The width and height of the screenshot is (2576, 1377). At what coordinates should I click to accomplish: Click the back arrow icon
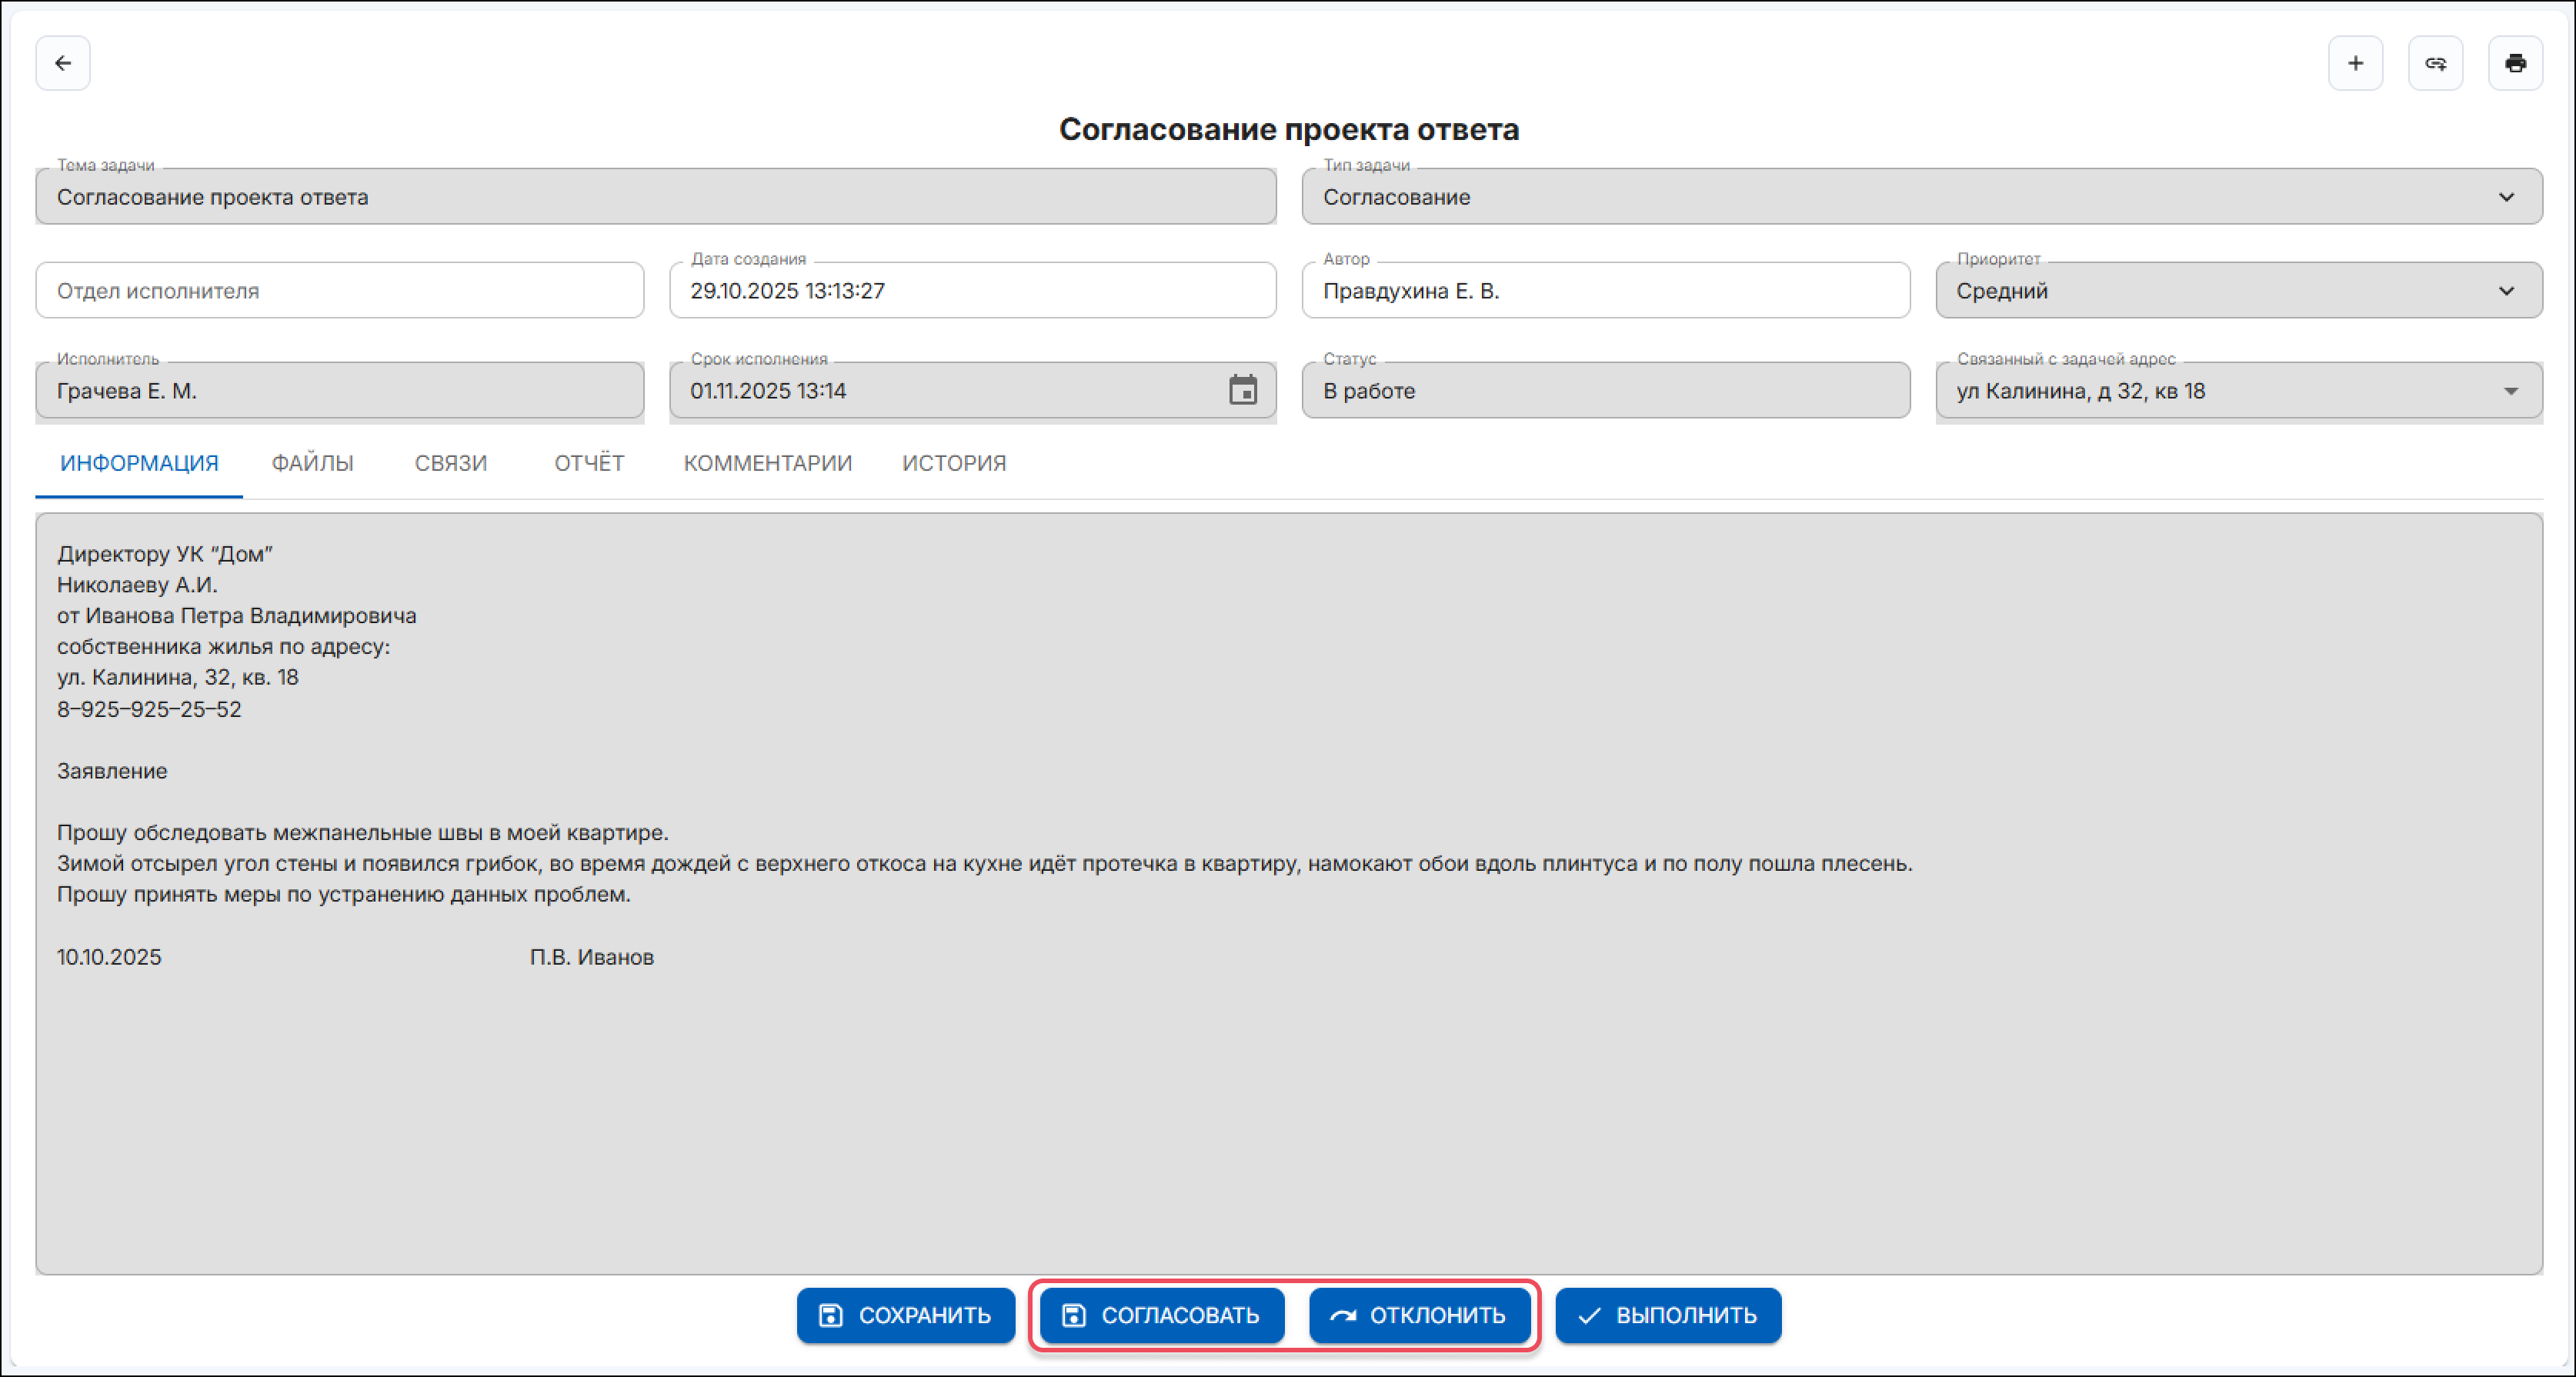(63, 63)
